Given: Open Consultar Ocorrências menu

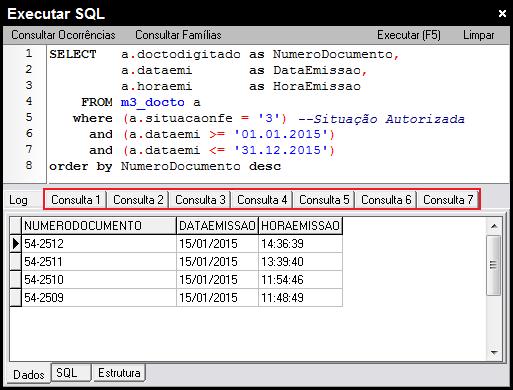Looking at the screenshot, I should [63, 35].
